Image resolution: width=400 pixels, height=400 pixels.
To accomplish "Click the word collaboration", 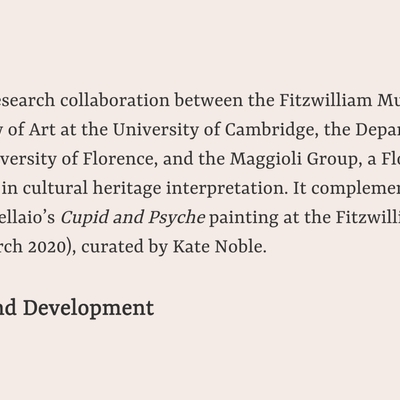I will pos(115,100).
